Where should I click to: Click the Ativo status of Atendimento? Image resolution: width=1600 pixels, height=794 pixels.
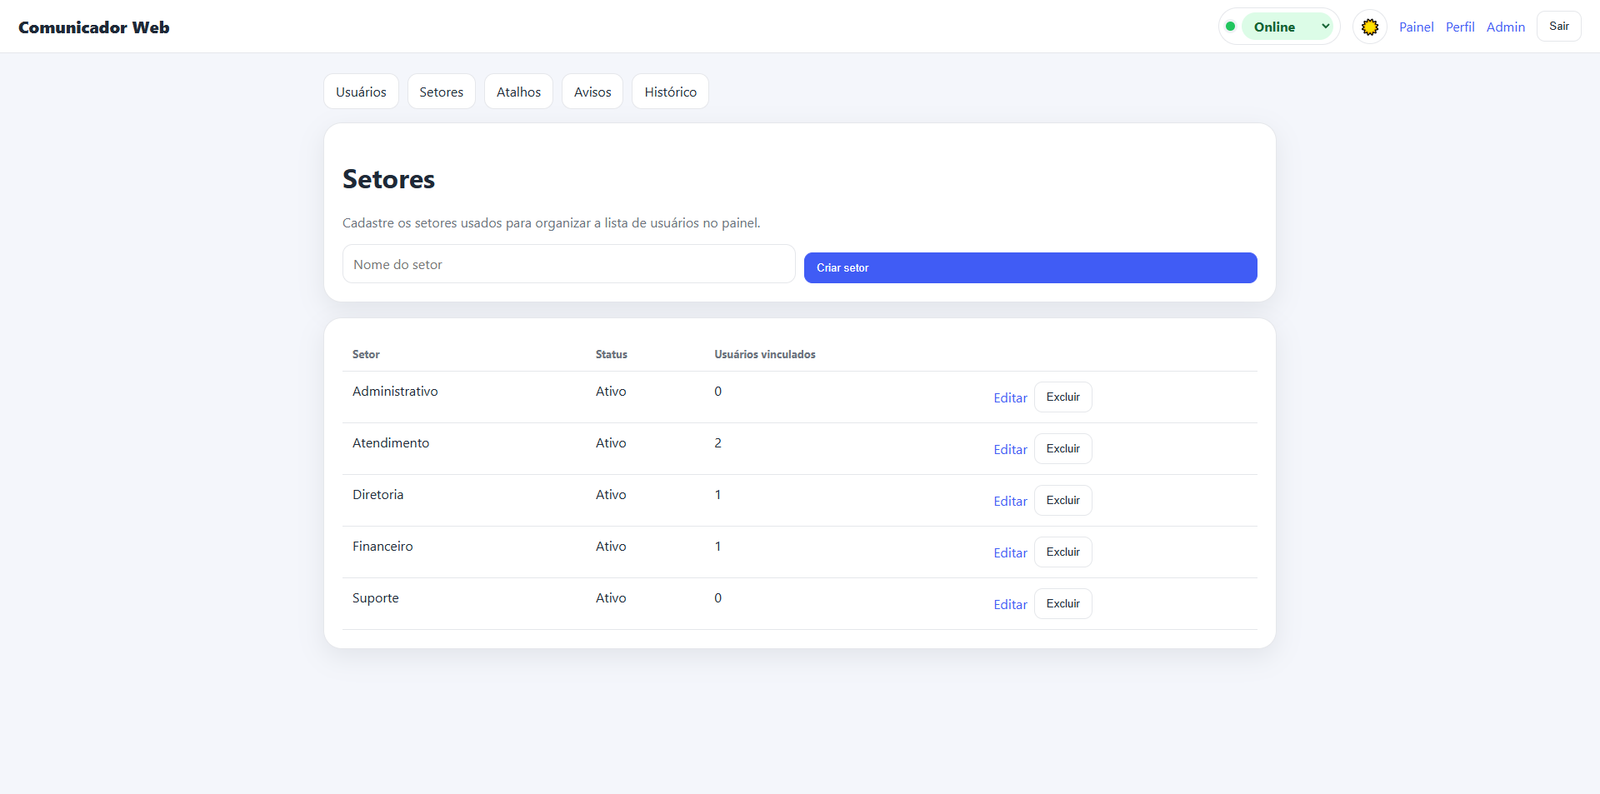pyautogui.click(x=611, y=443)
